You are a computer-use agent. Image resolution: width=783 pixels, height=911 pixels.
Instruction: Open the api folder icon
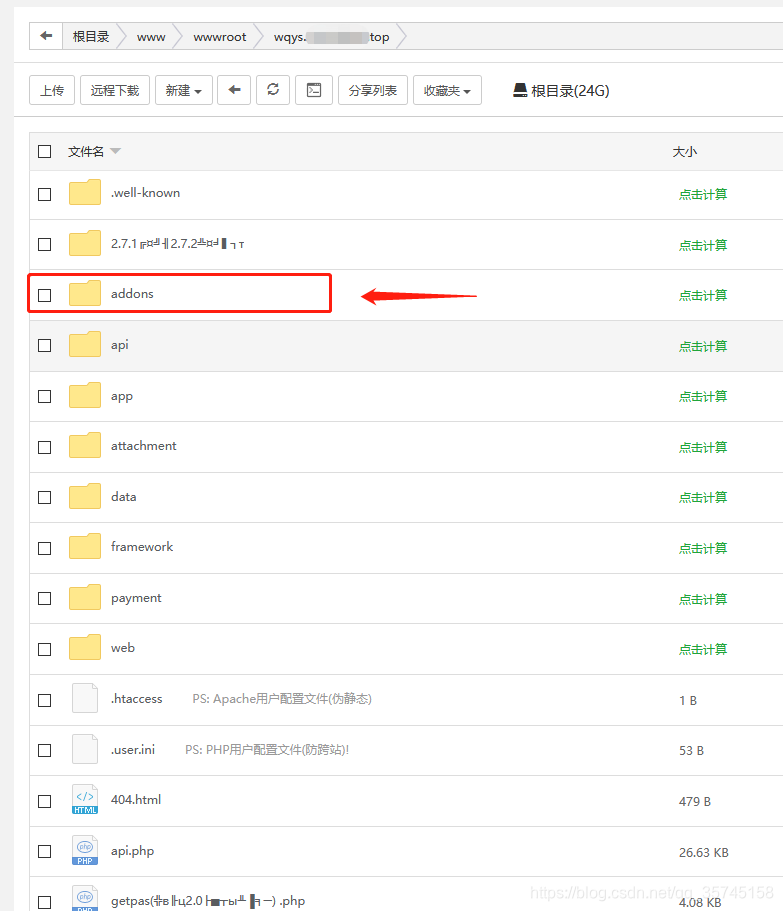[x=85, y=345]
